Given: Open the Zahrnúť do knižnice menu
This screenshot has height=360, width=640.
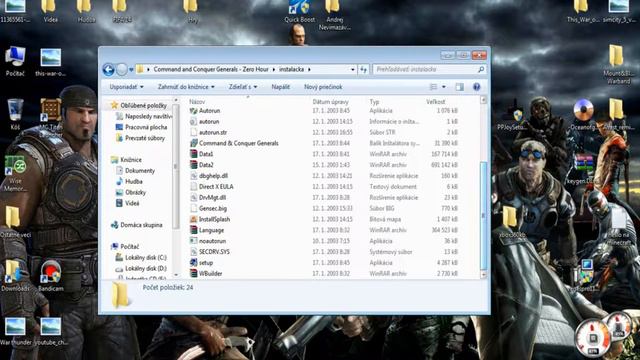Looking at the screenshot, I should [x=186, y=87].
